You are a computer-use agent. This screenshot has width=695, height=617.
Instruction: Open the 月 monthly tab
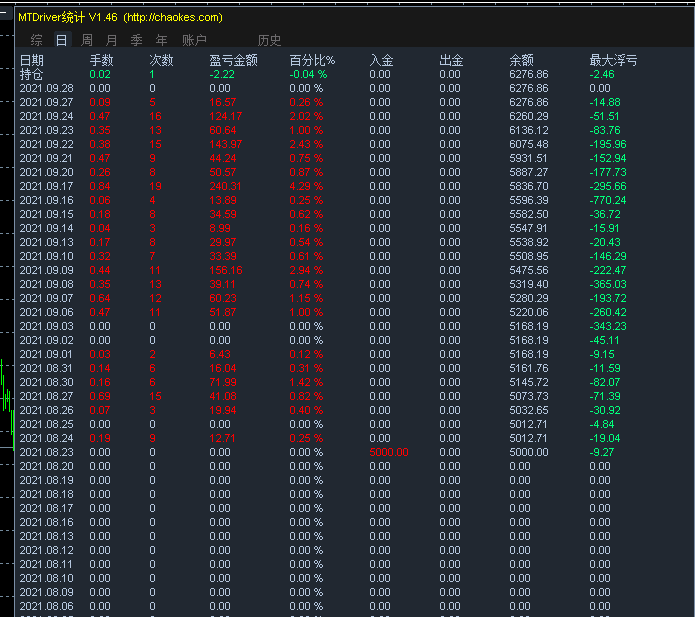pos(112,40)
